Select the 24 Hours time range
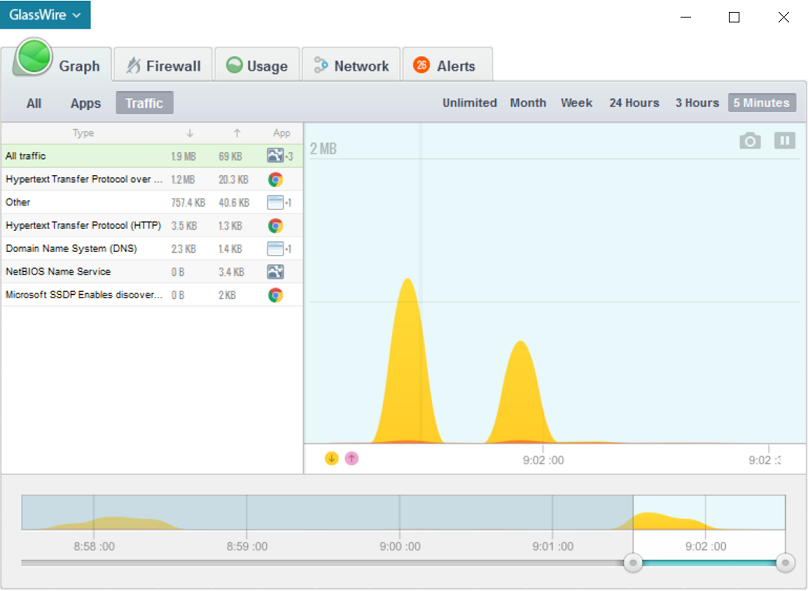 [x=634, y=103]
